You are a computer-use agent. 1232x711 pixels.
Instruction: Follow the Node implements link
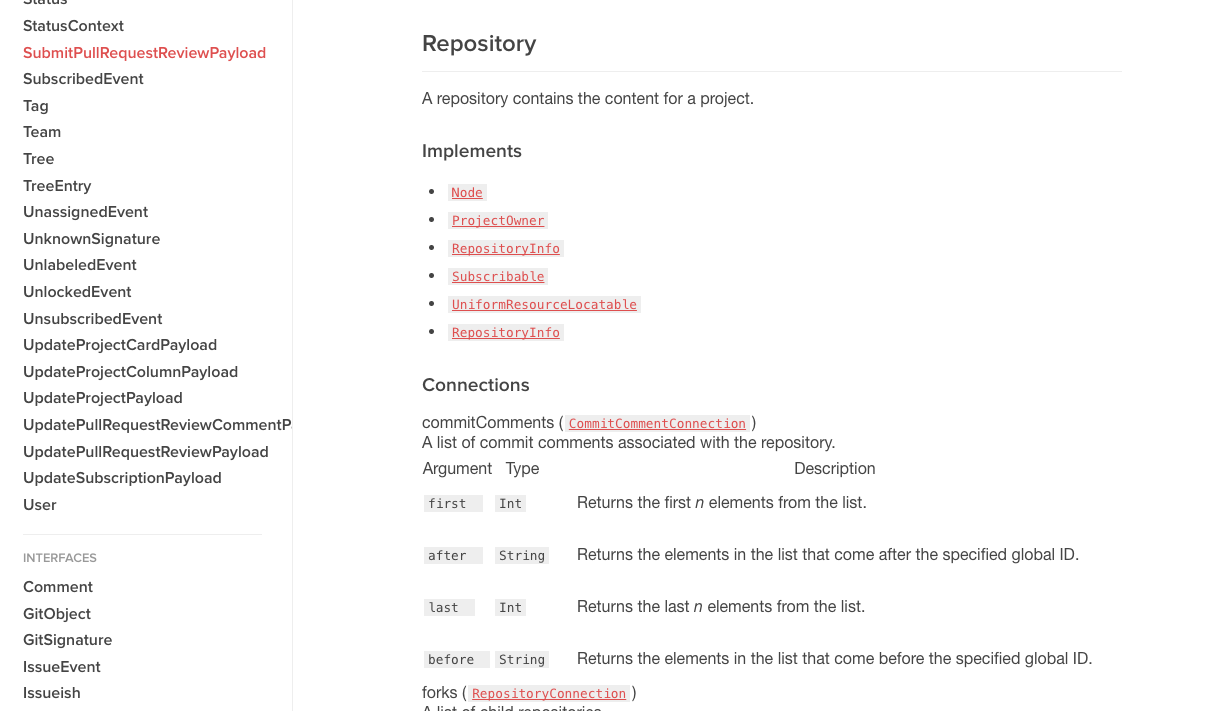pos(467,193)
